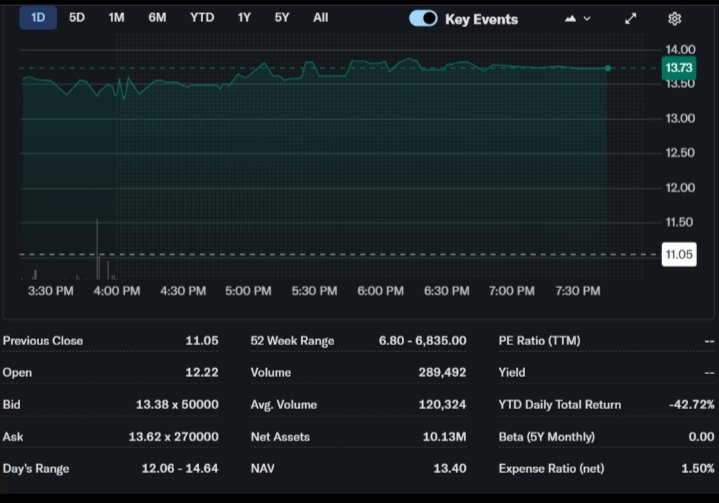This screenshot has height=503, width=719.
Task: Choose YTD chart range
Action: click(x=201, y=17)
